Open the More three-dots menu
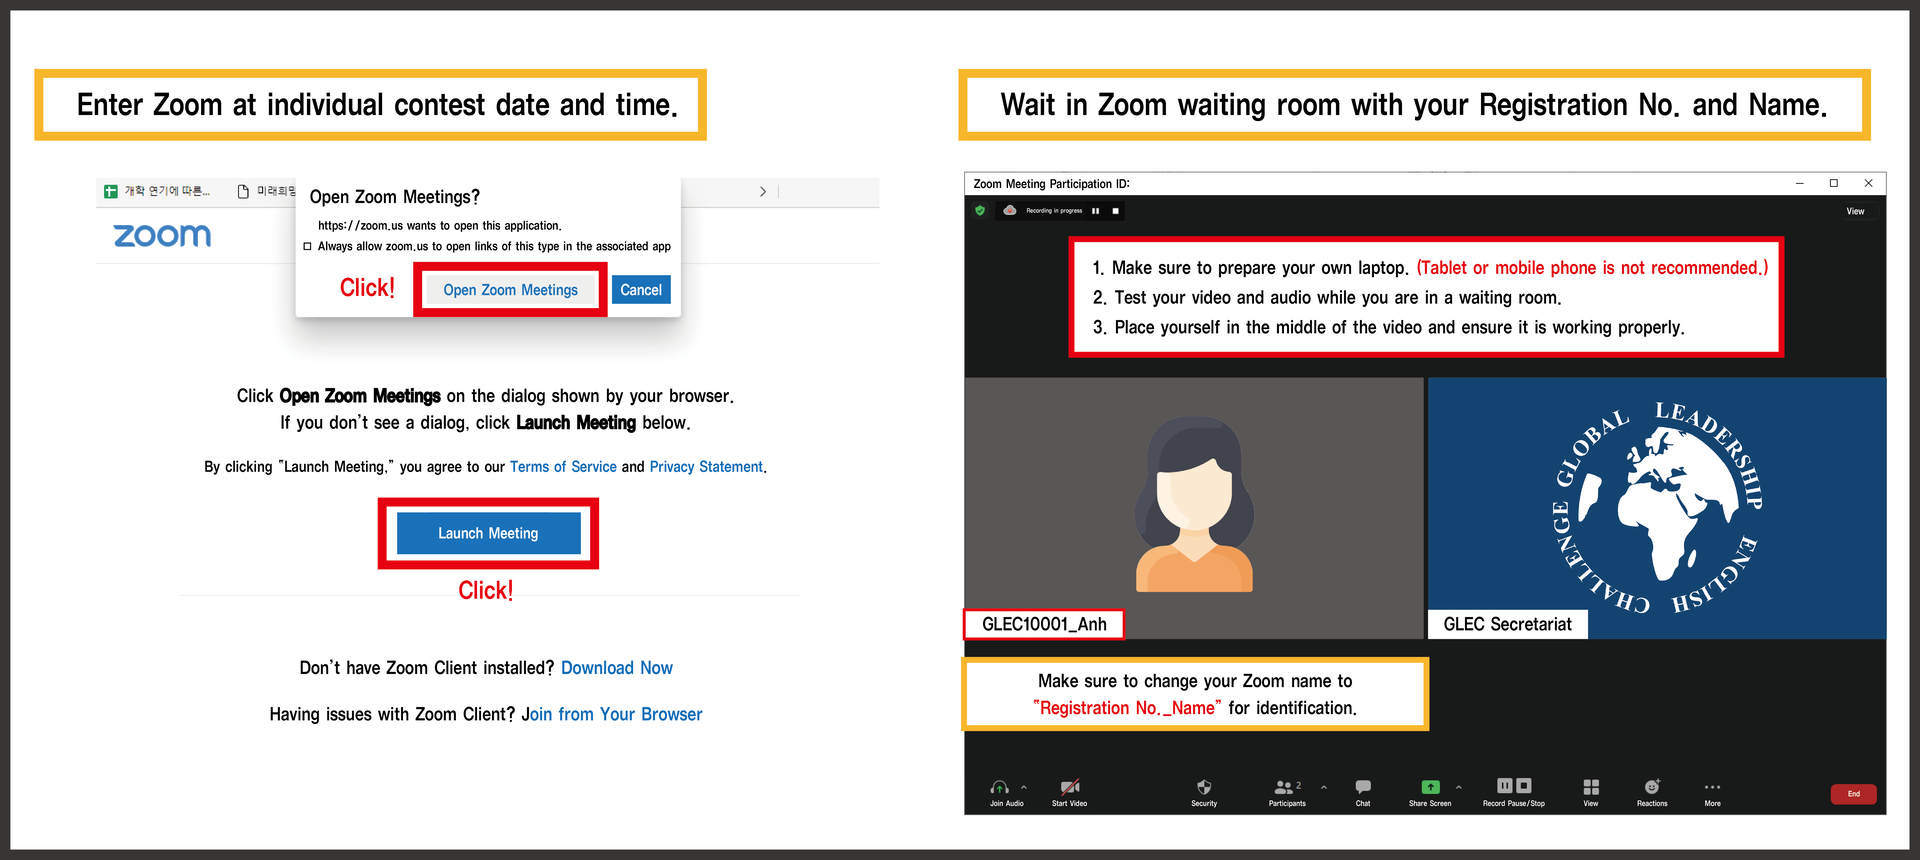This screenshot has height=860, width=1920. click(x=1713, y=787)
